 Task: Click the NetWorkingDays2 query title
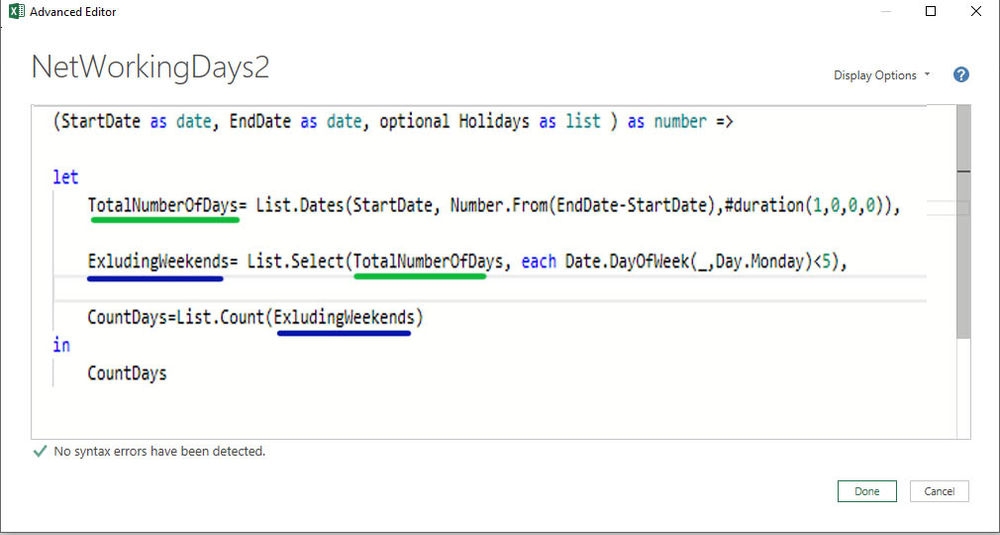point(150,66)
